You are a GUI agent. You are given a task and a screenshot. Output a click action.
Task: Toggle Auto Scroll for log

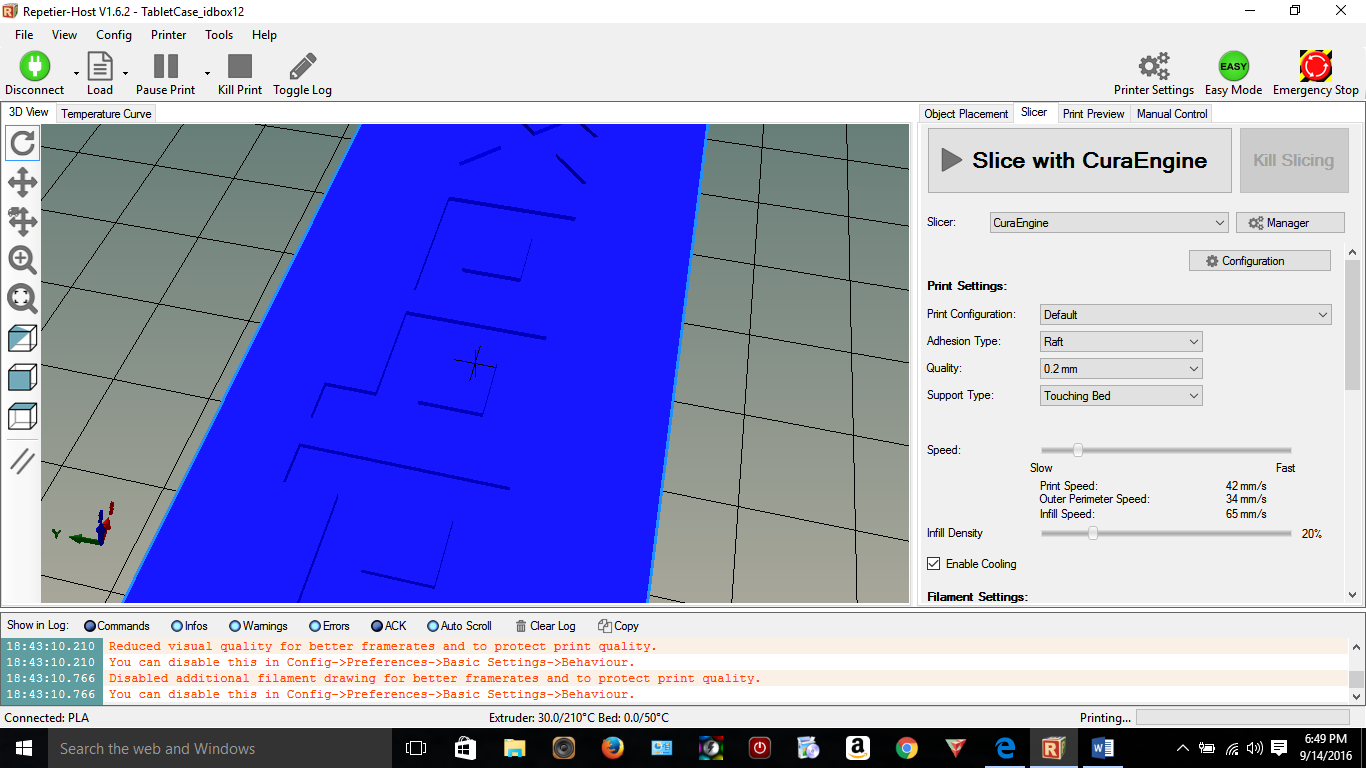point(459,626)
